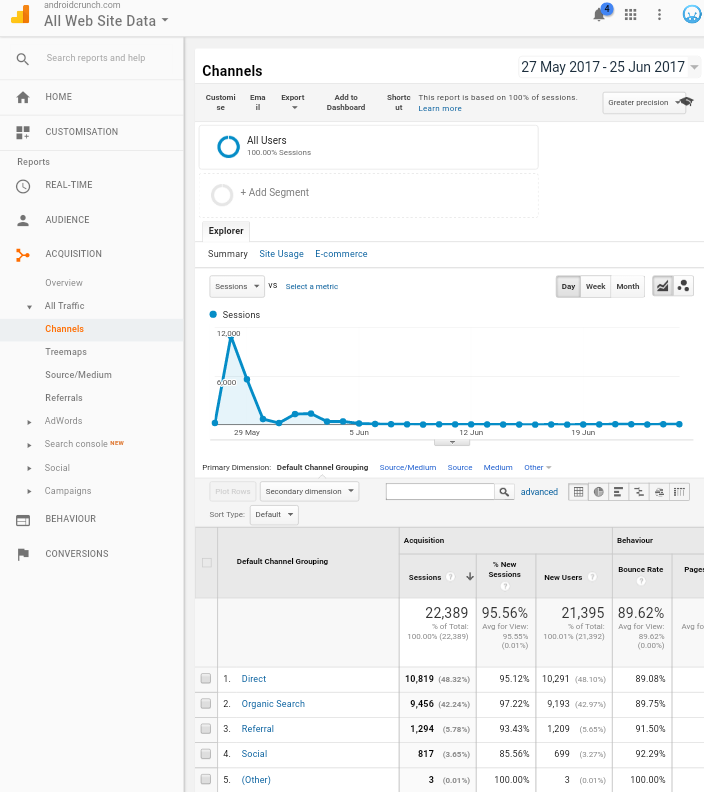
Task: Open the Secondary dimension dropdown
Action: [x=309, y=491]
